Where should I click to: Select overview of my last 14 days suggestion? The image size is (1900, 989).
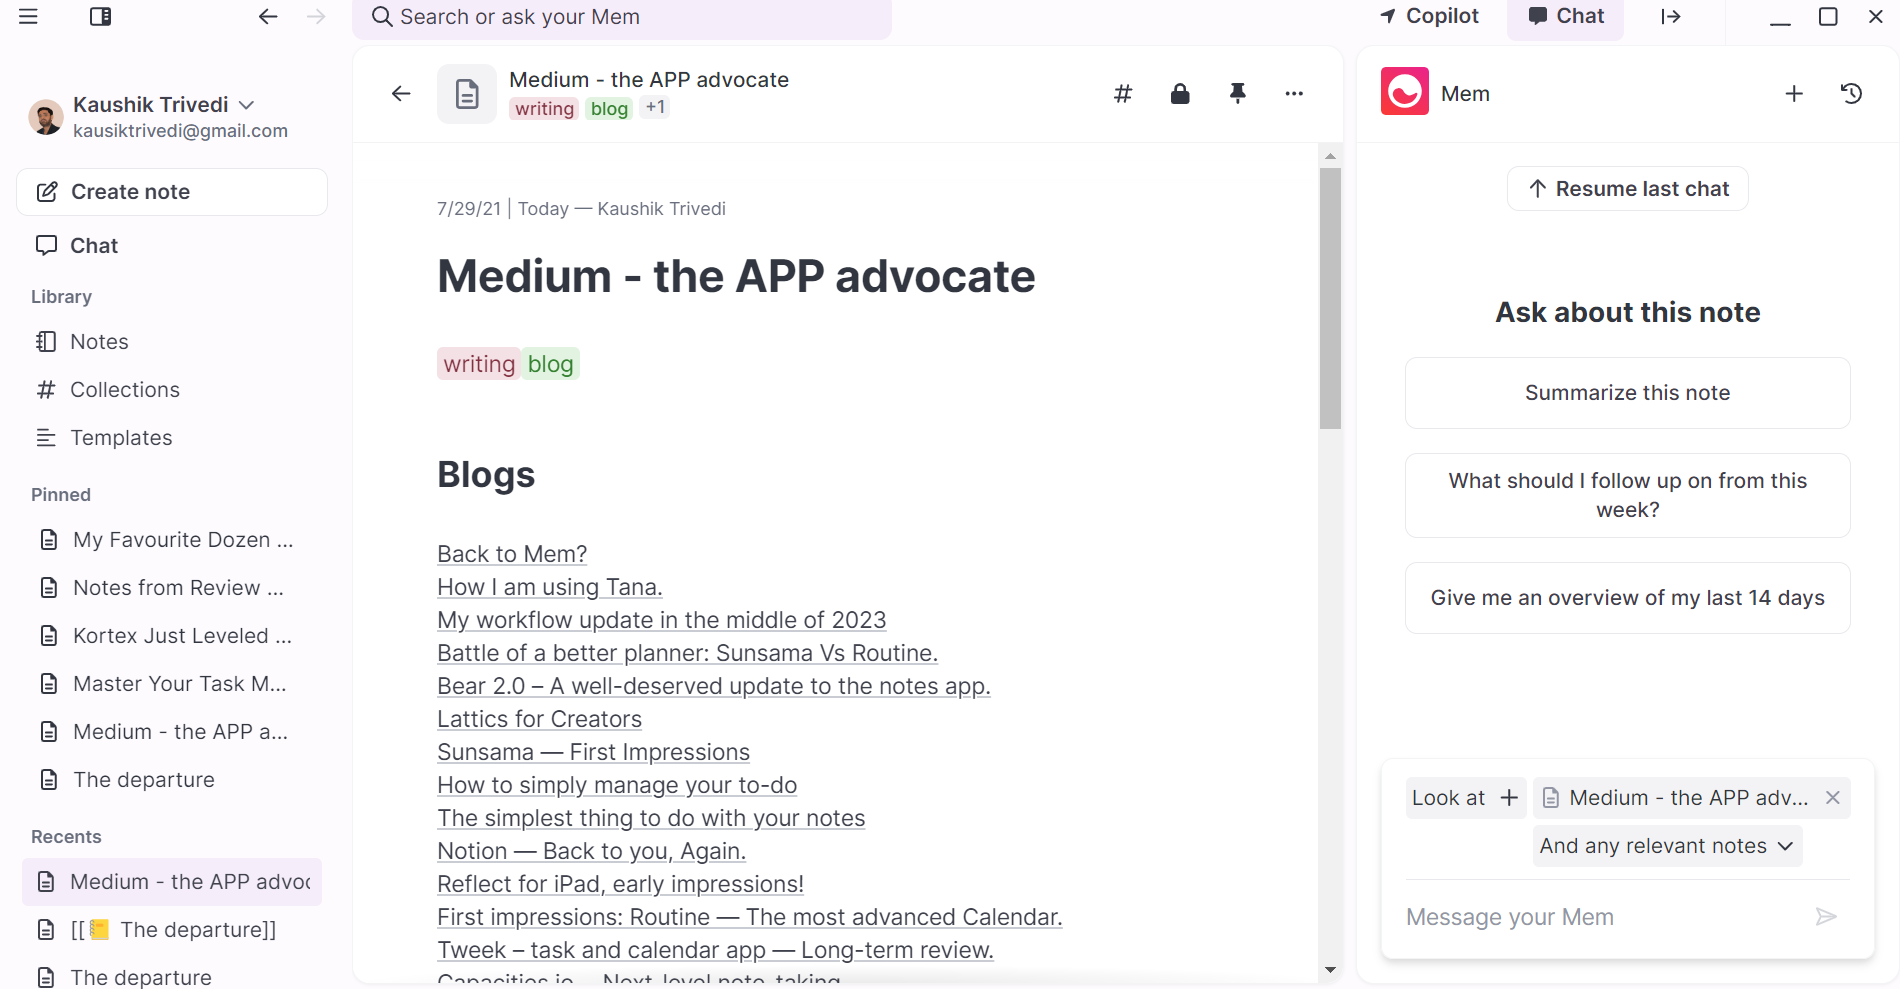1628,598
